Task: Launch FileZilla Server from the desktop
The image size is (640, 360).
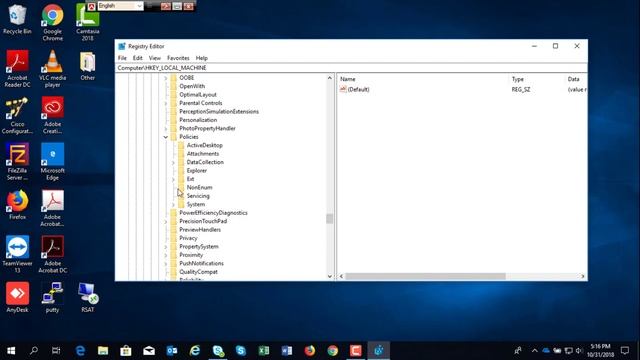Action: 17,162
